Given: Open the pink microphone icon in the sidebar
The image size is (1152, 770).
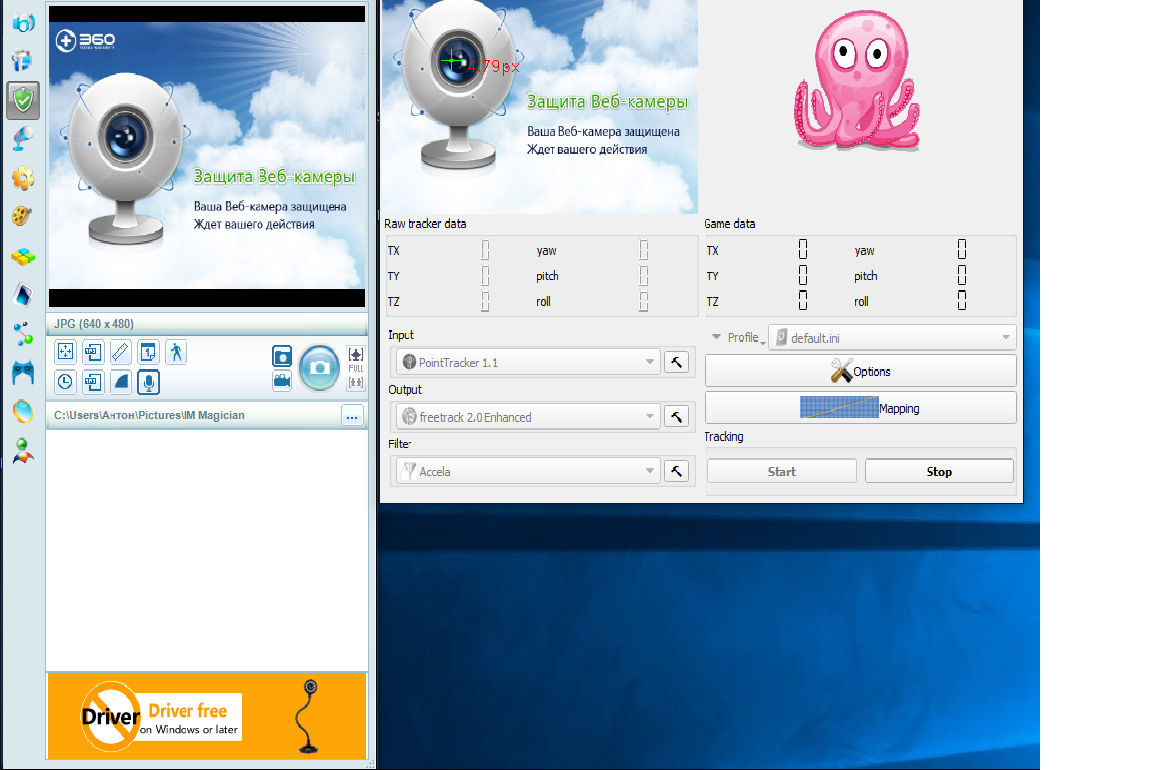Looking at the screenshot, I should coord(23,139).
